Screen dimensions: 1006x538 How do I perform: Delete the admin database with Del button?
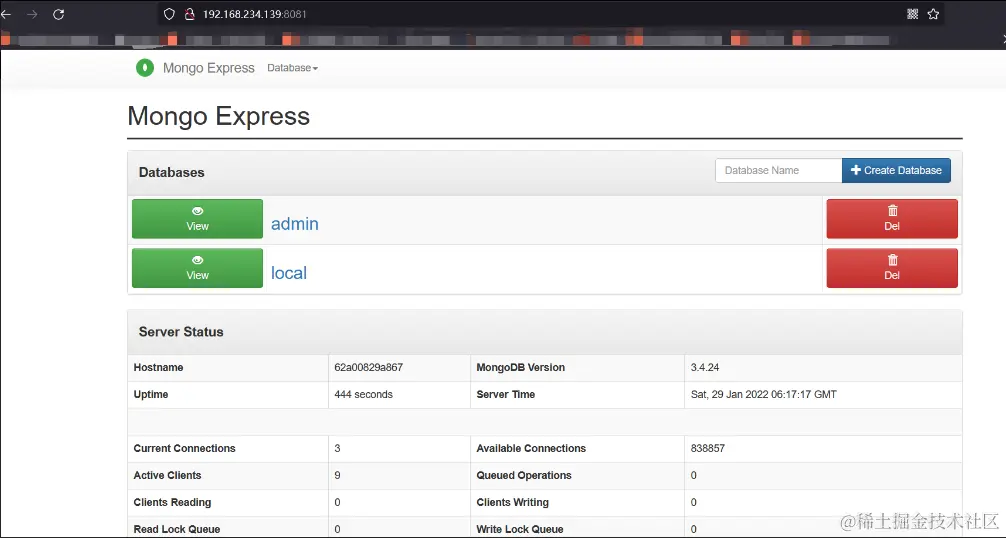pyautogui.click(x=892, y=219)
